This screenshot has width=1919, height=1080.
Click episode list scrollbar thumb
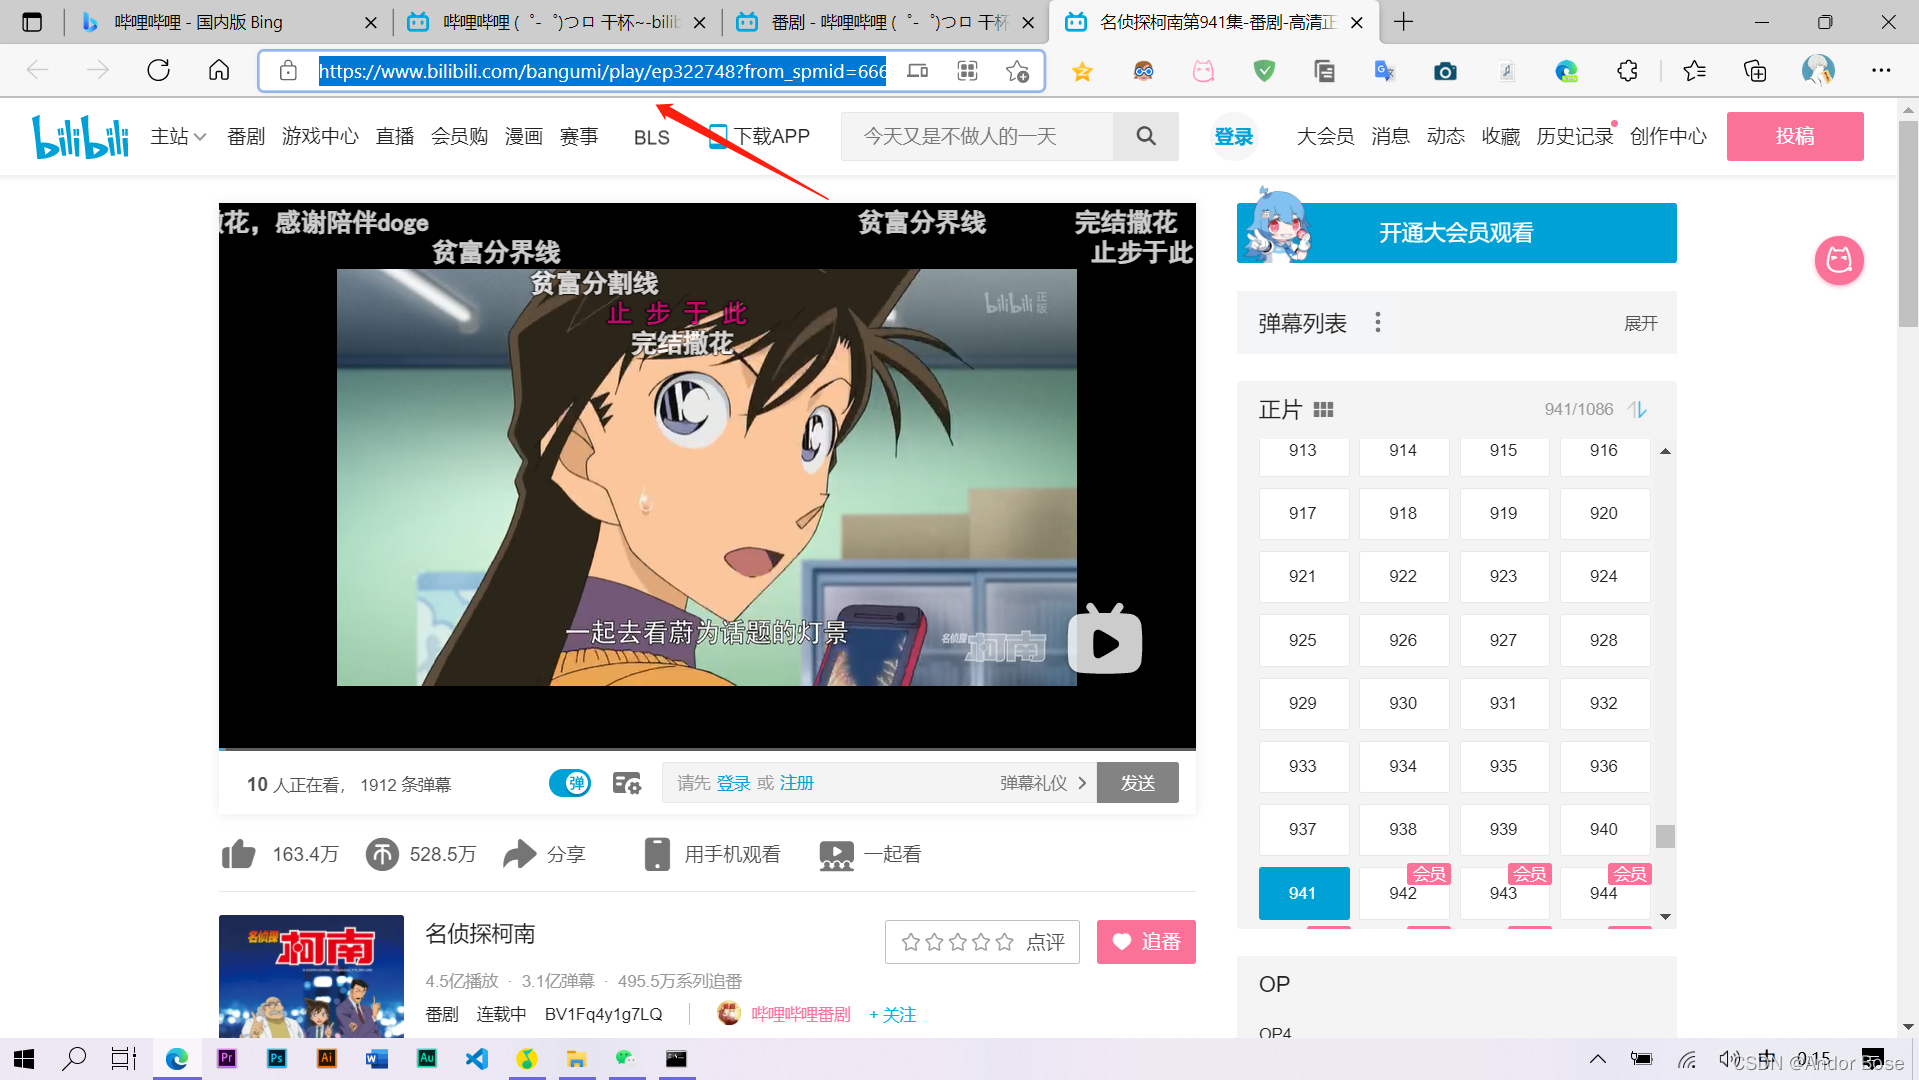click(x=1665, y=835)
